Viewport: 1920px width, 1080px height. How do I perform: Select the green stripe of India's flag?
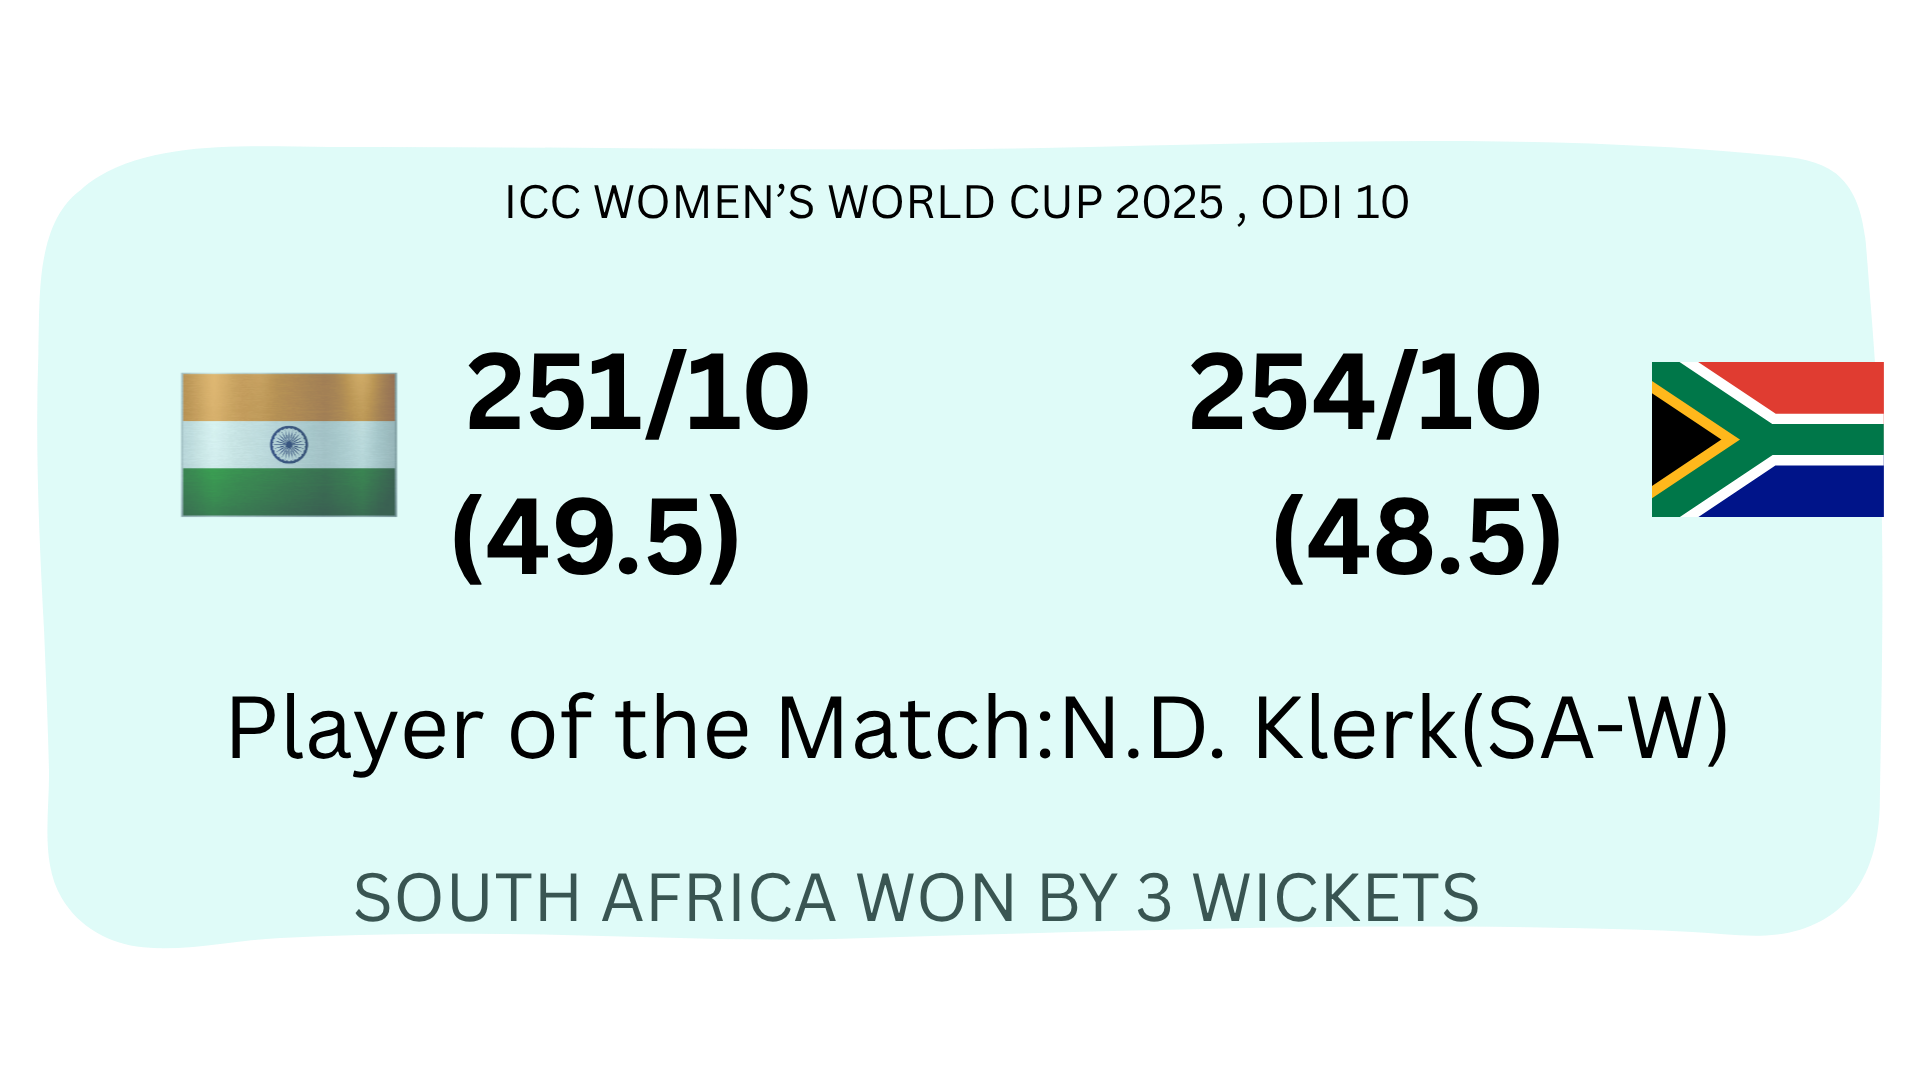[x=289, y=492]
